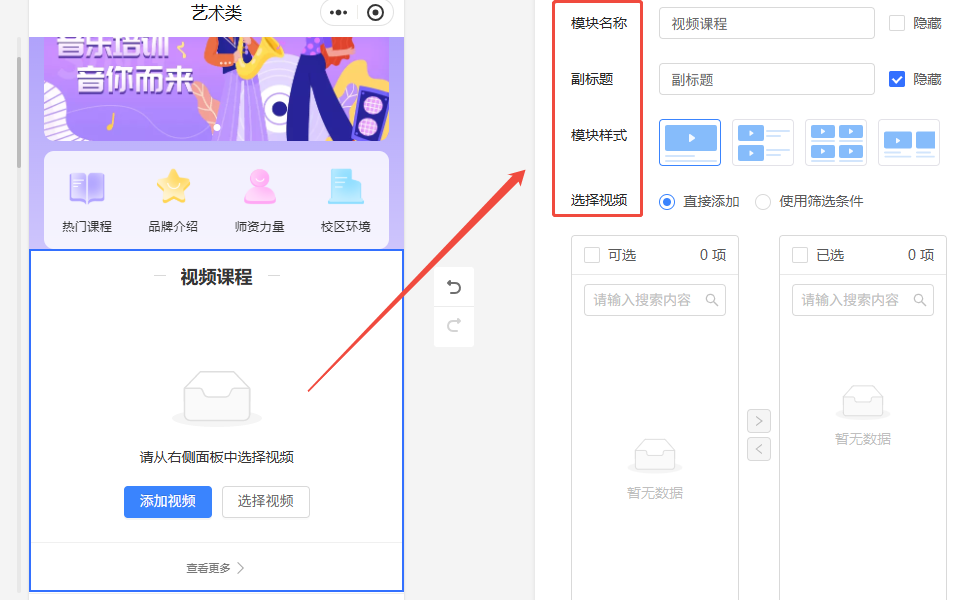This screenshot has width=966, height=600.
Task: Click the redo arrow icon
Action: pyautogui.click(x=454, y=325)
